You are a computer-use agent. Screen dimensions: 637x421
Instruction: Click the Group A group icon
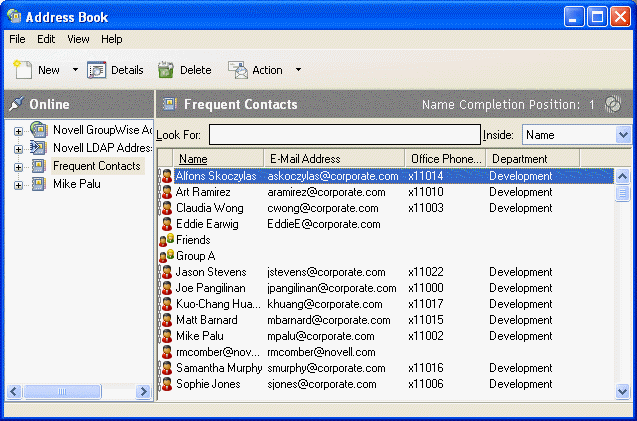coord(167,256)
